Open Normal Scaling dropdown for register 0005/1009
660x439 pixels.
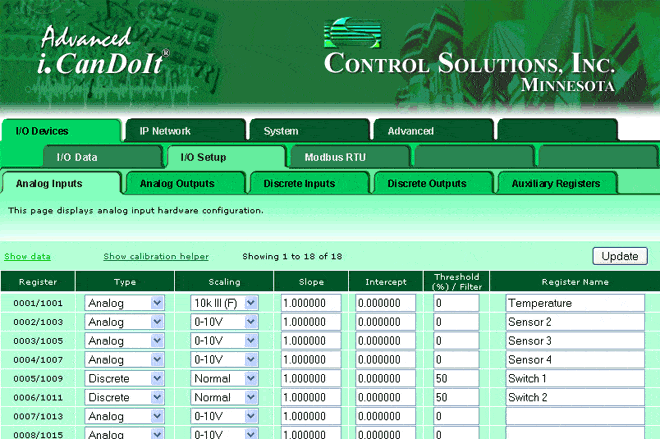coord(224,378)
